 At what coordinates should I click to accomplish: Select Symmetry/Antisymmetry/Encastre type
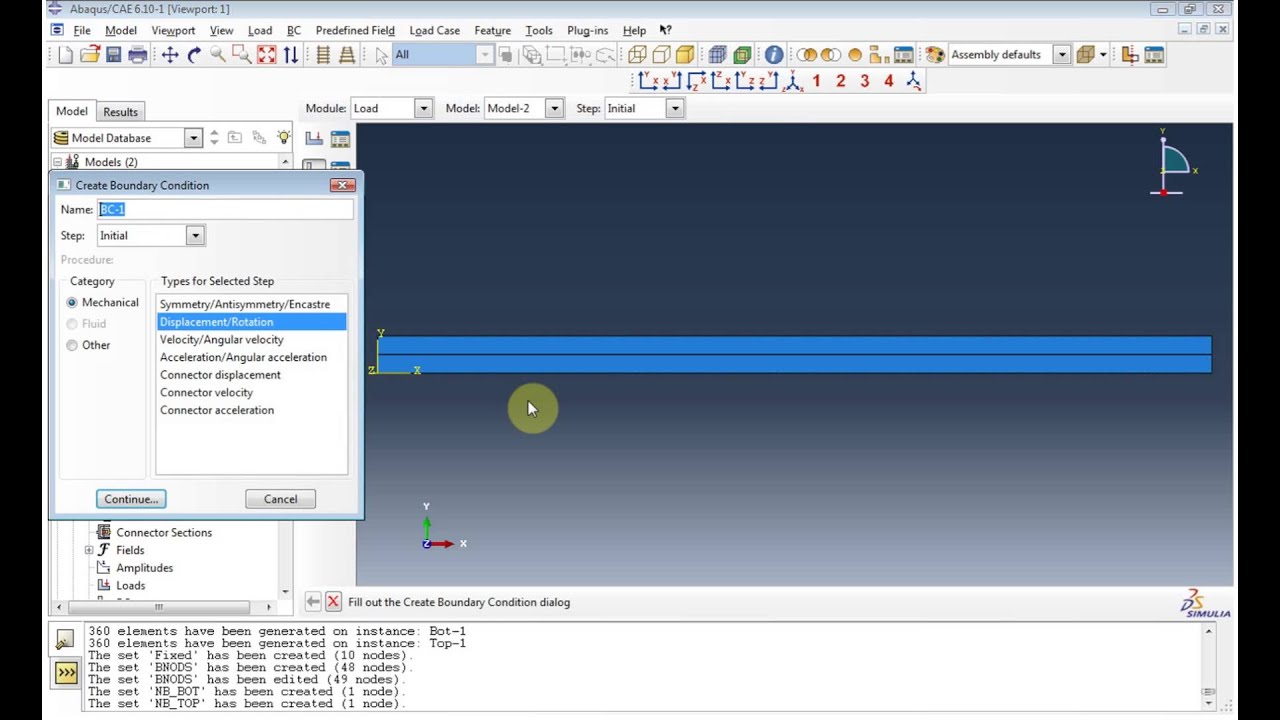point(251,304)
